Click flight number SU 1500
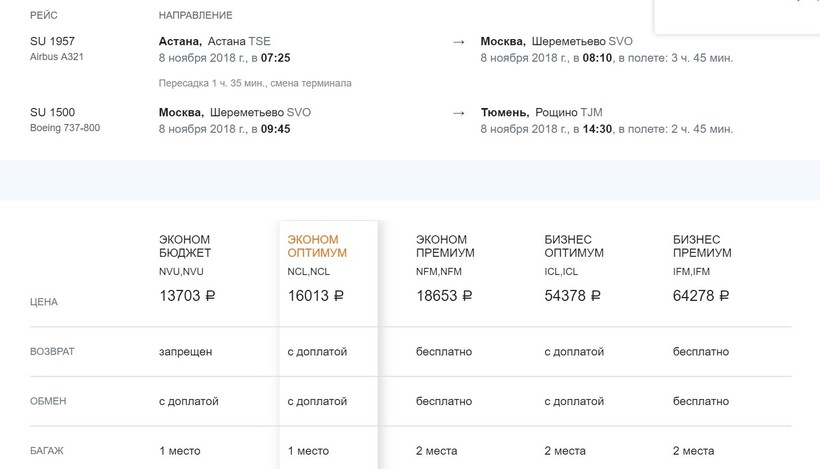This screenshot has height=469, width=820. tap(53, 113)
